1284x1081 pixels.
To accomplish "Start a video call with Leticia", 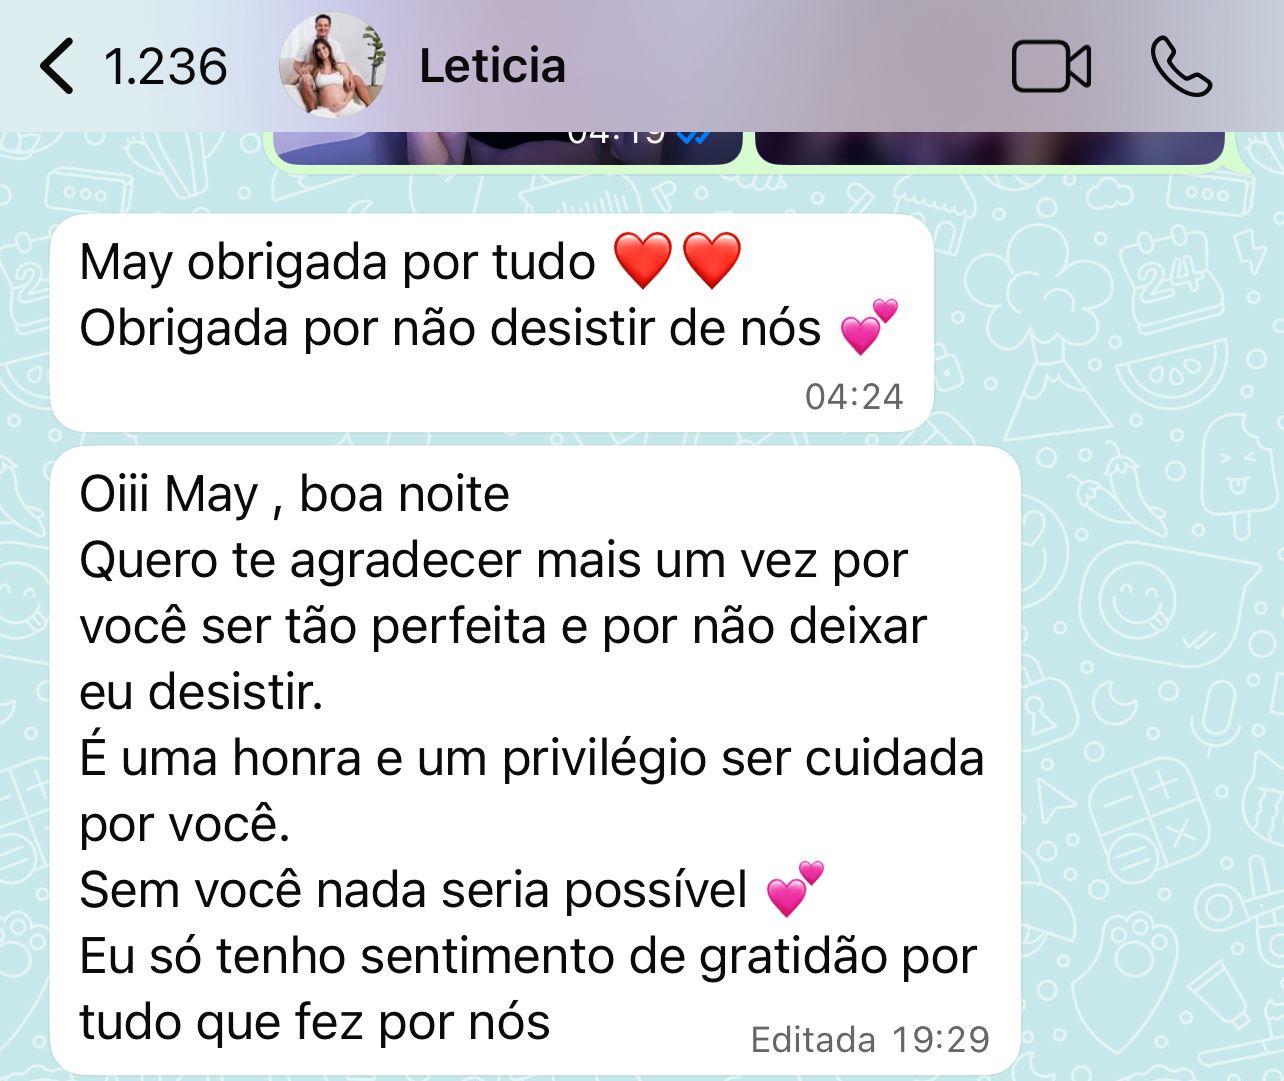I will click(1051, 67).
